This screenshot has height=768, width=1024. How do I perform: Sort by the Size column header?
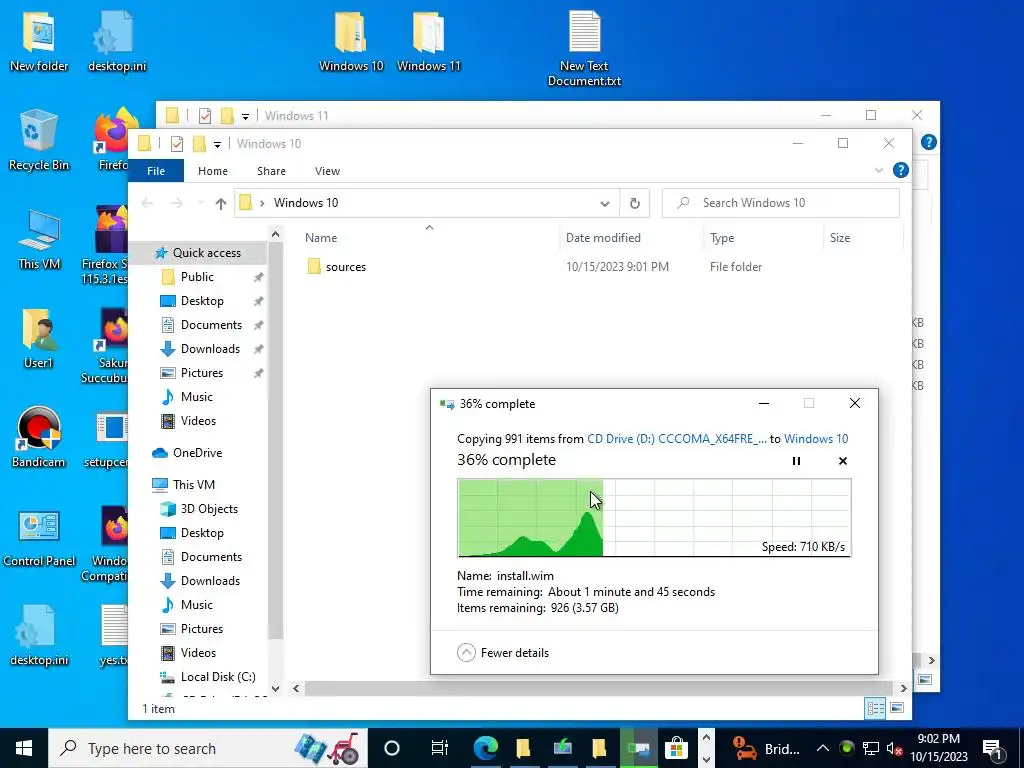[863, 238]
